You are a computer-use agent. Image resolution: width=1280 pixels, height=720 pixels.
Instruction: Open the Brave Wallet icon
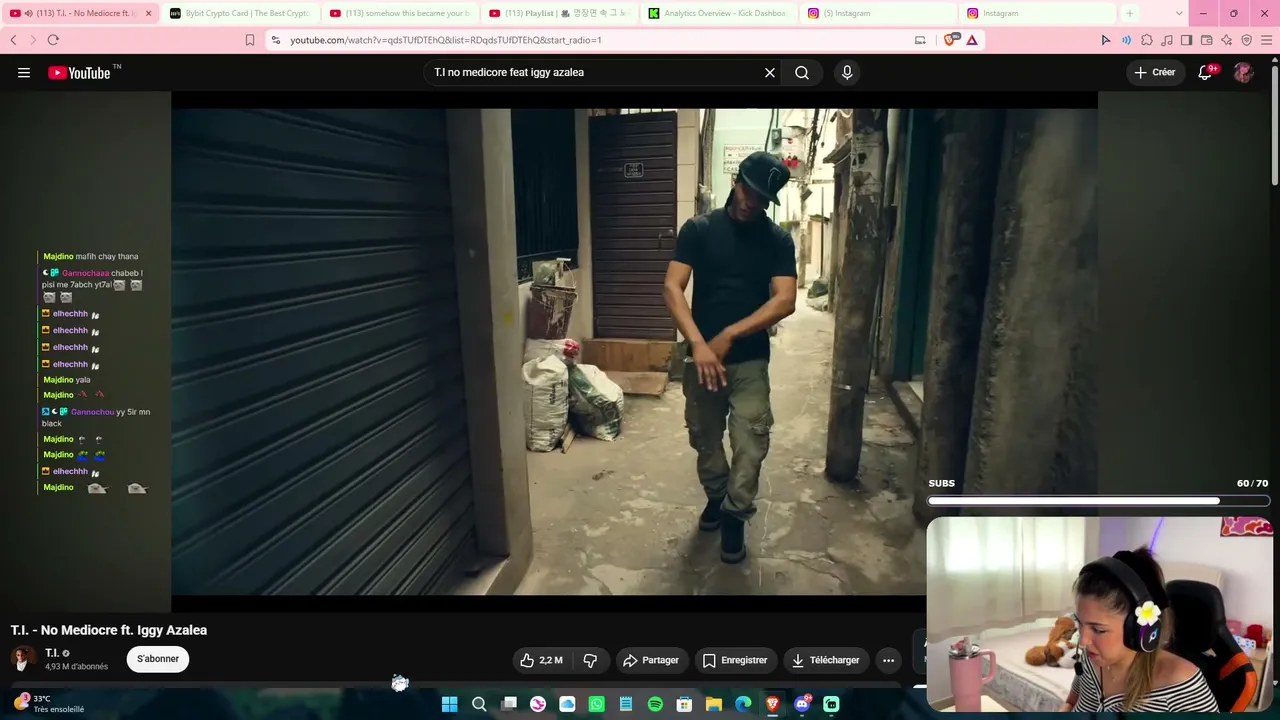pos(1207,40)
